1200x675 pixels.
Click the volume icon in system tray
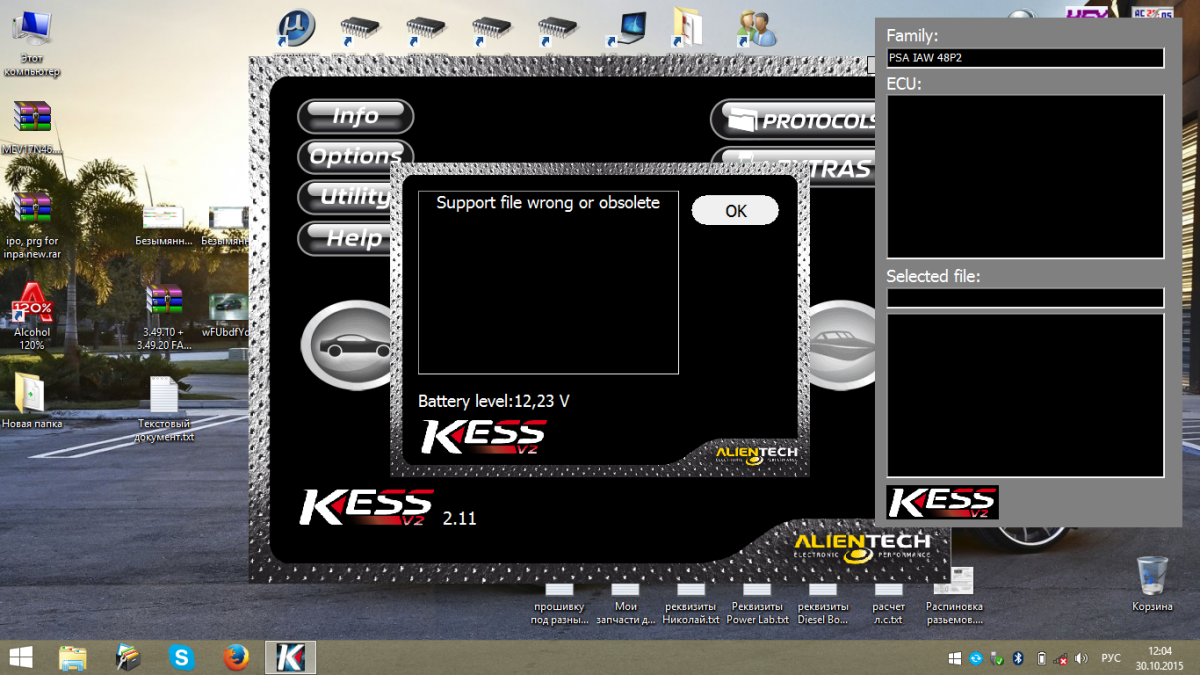coord(1081,658)
